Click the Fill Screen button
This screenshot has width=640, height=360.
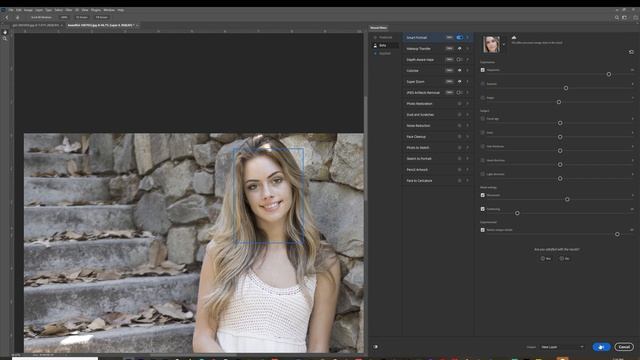coord(102,18)
